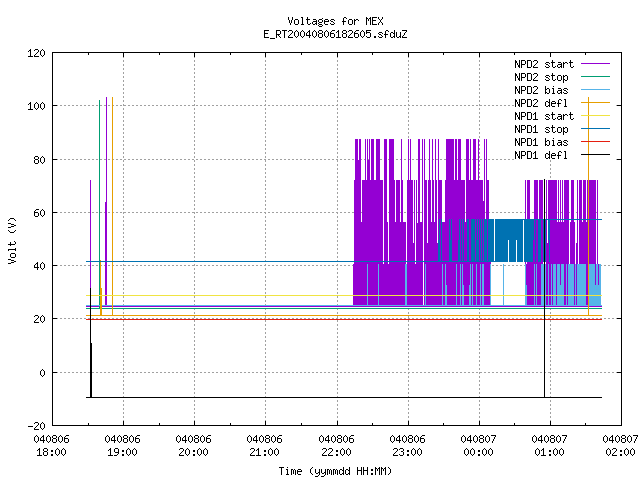Click the x-axis tick '040806 18:00'

[x=51, y=446]
